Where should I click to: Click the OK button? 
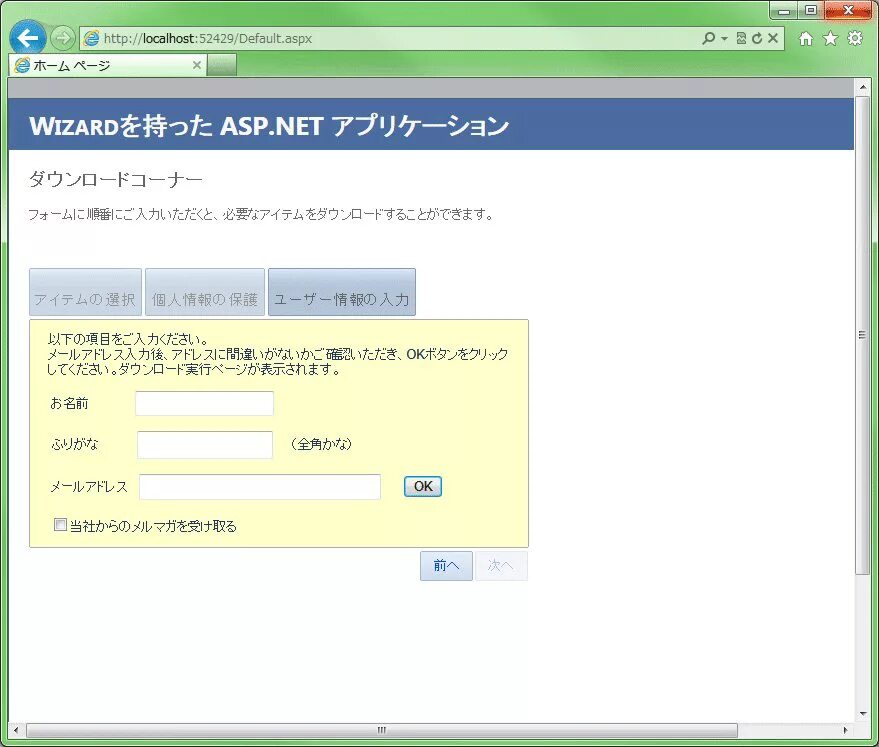coord(423,486)
